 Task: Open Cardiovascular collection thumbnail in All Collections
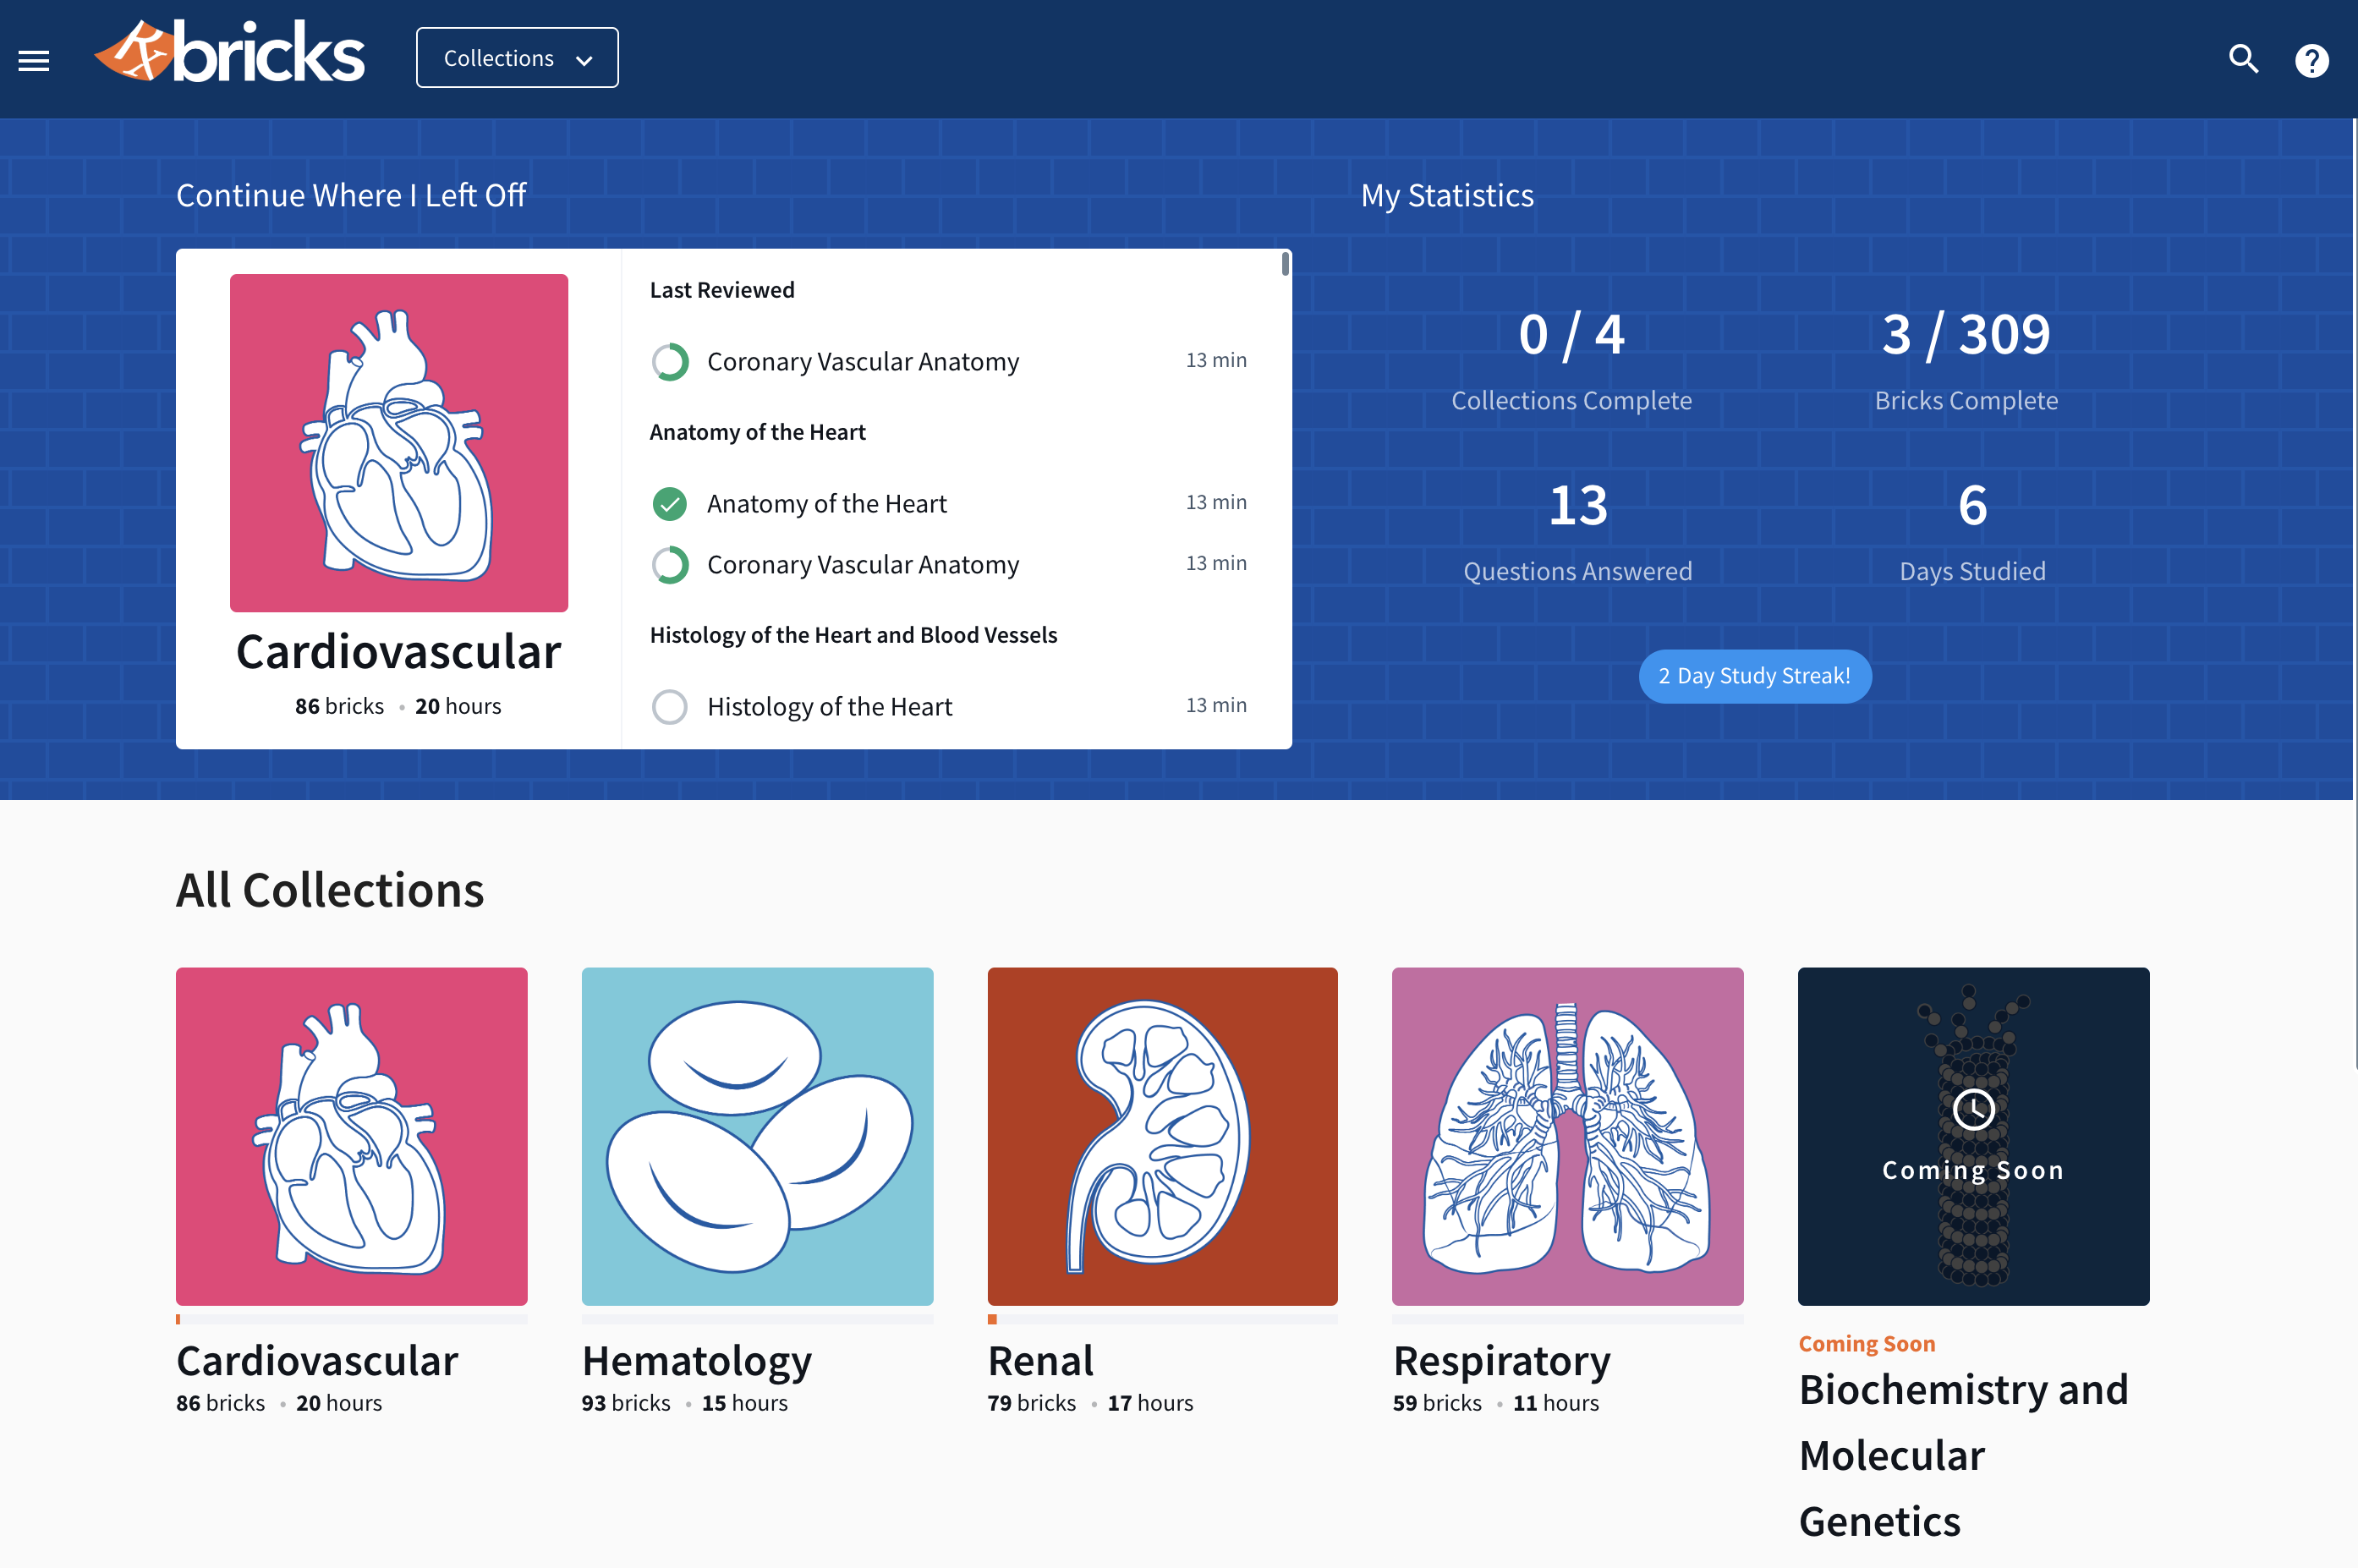[352, 1136]
